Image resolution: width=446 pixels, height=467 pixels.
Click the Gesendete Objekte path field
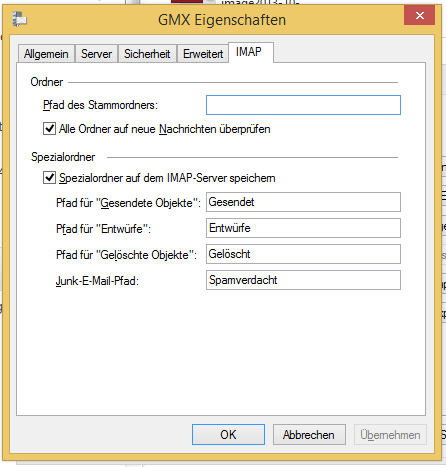pos(303,202)
